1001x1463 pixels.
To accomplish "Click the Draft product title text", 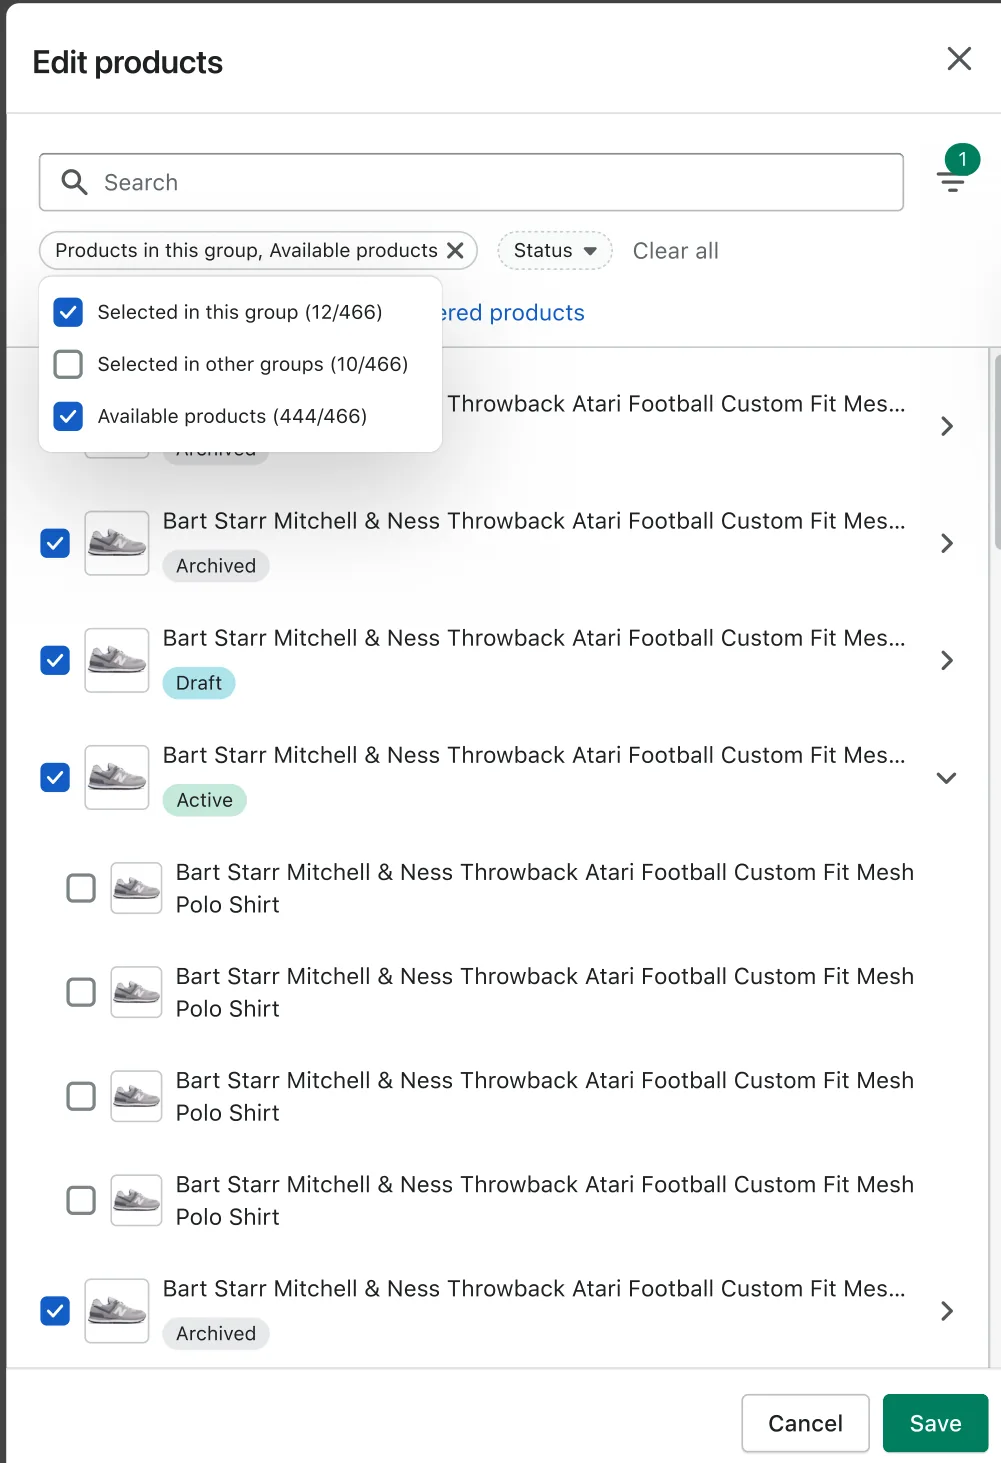I will [534, 638].
